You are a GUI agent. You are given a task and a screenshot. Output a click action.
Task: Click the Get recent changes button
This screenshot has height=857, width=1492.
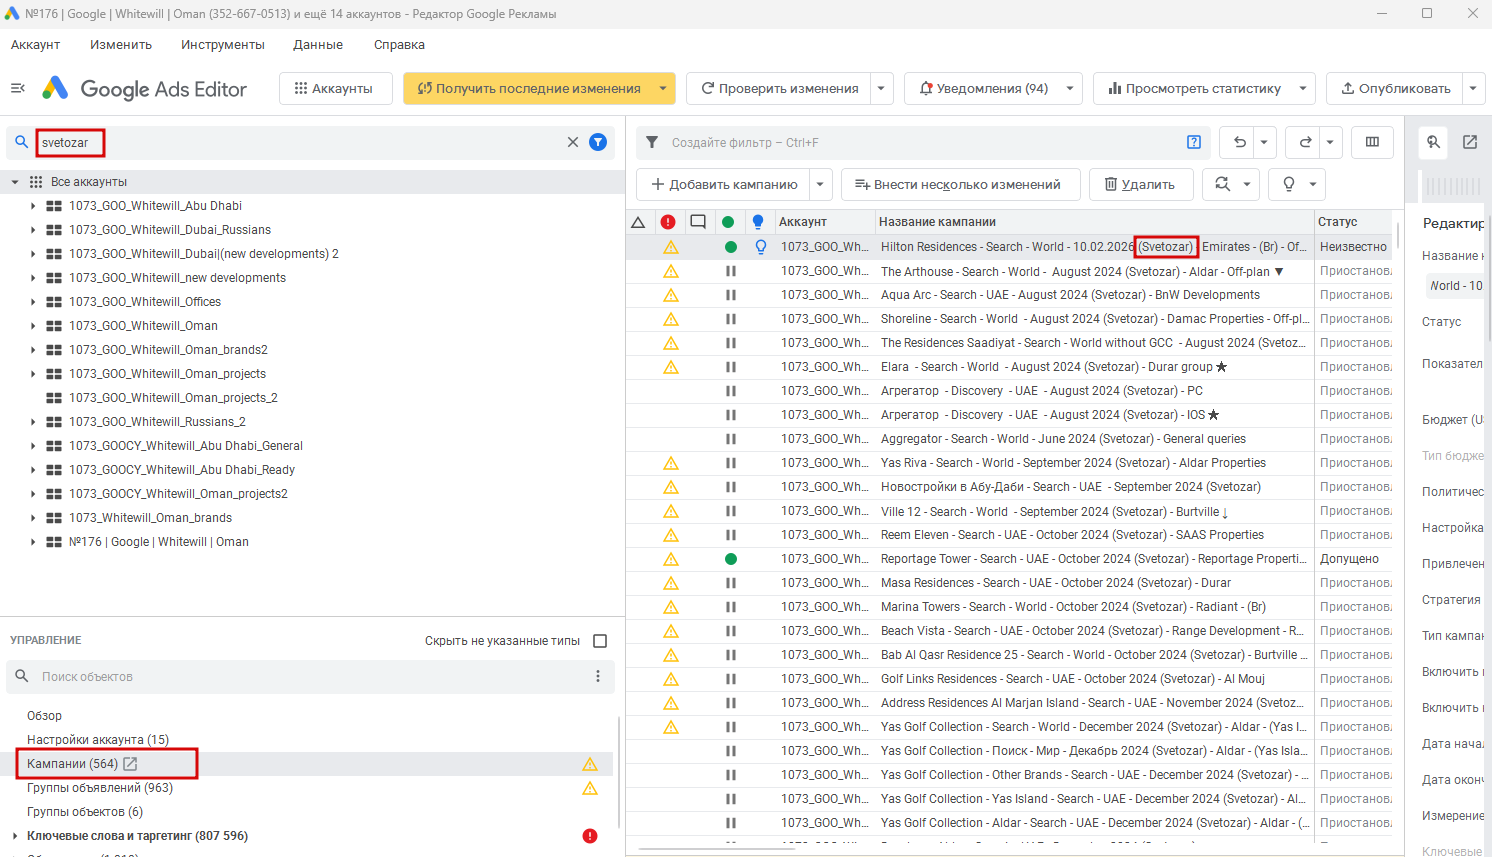coord(528,88)
